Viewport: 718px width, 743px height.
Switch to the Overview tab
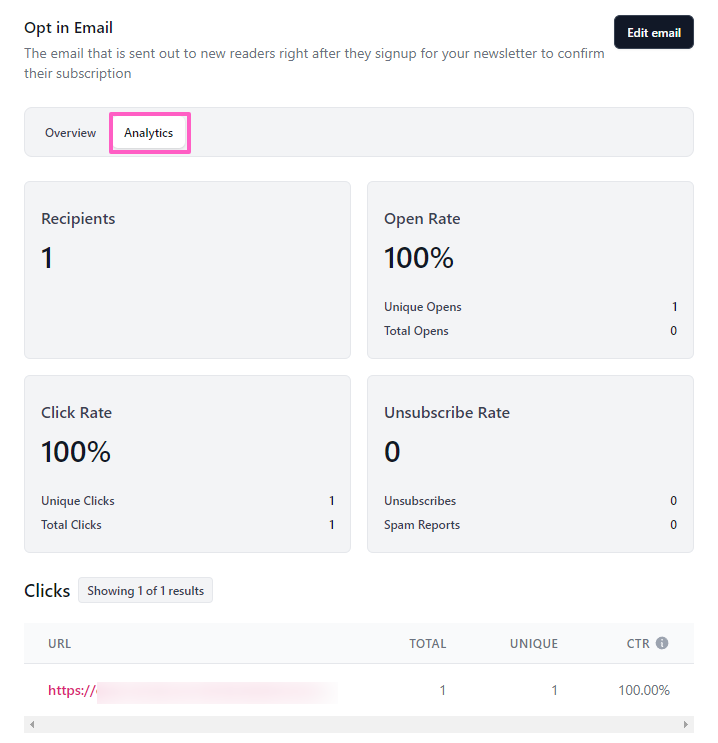(x=70, y=133)
